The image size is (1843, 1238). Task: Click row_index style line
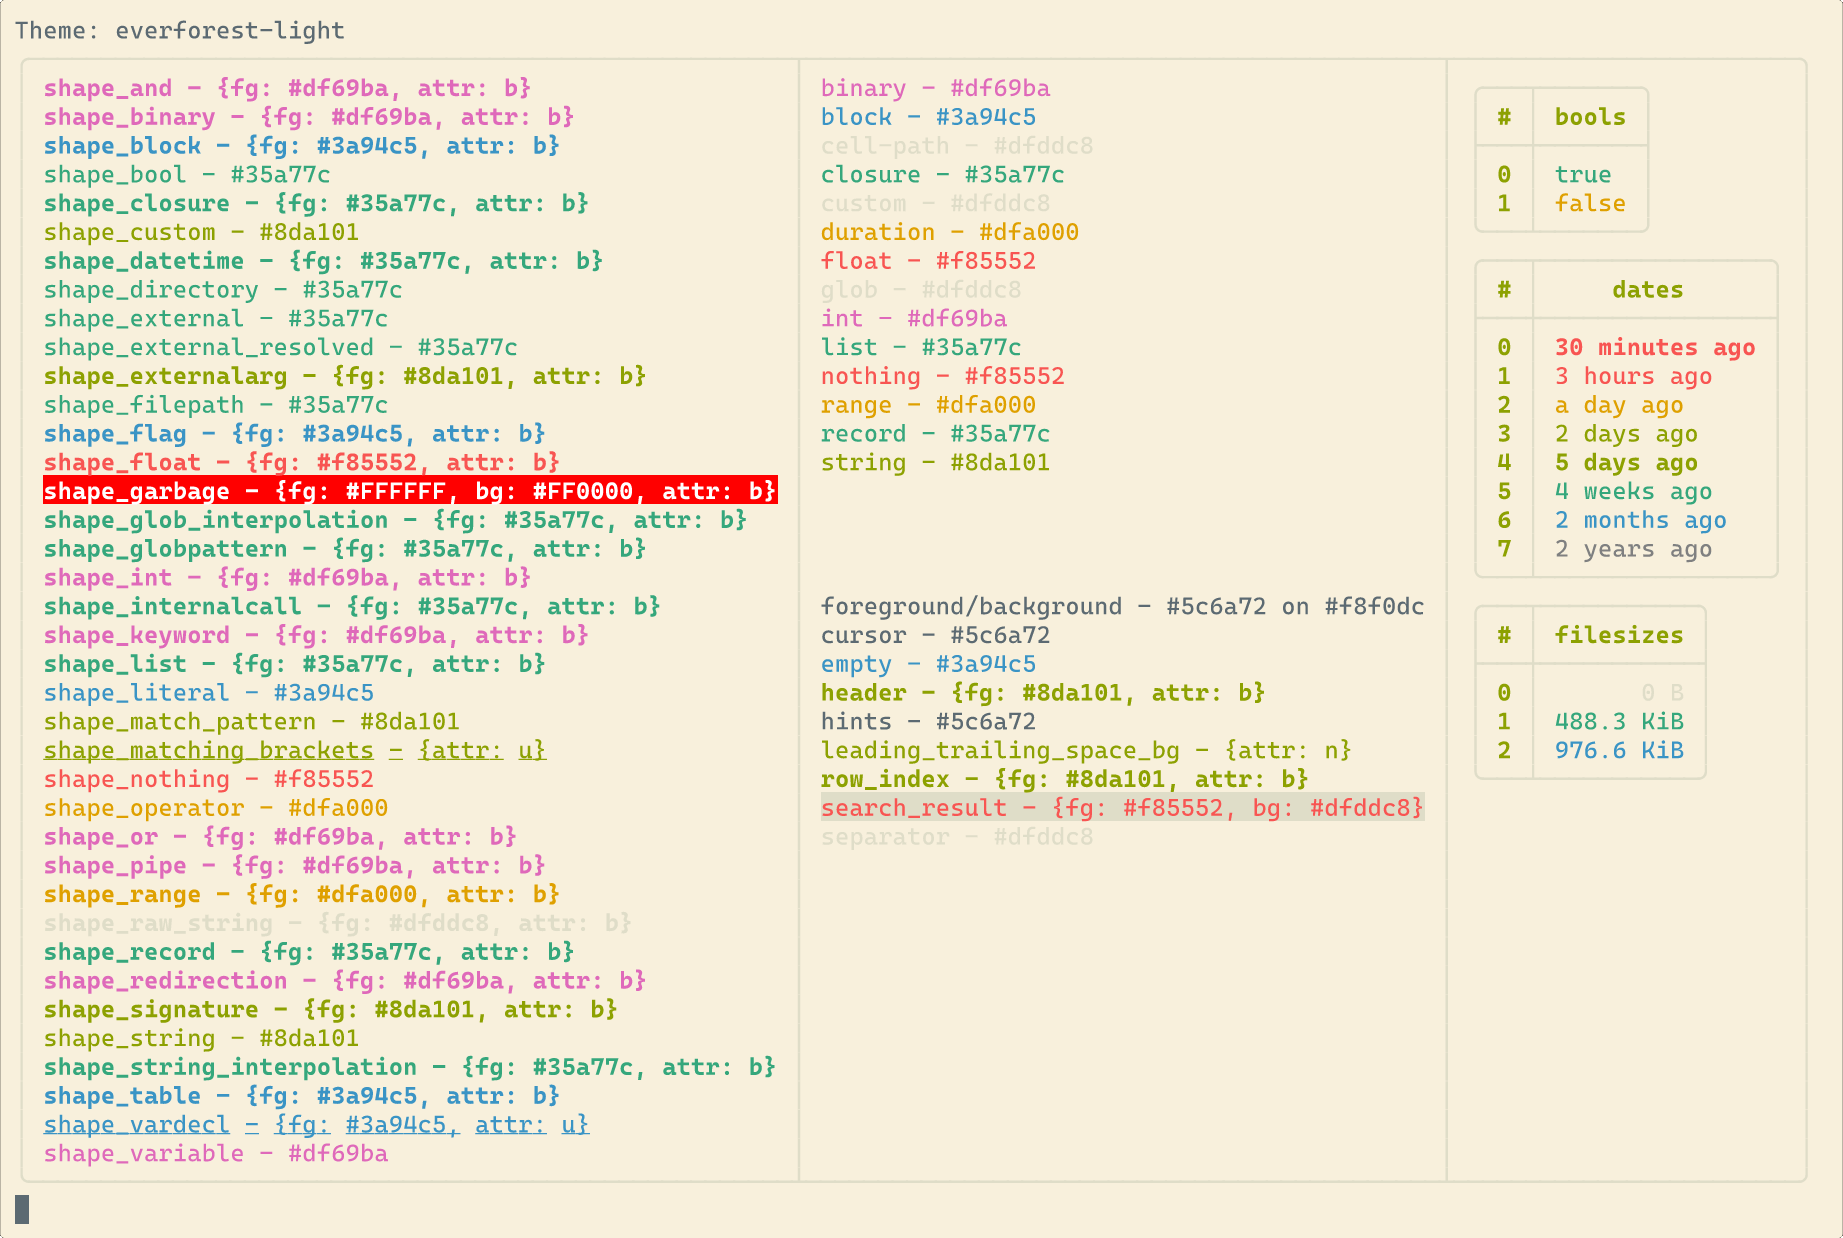coord(1065,780)
